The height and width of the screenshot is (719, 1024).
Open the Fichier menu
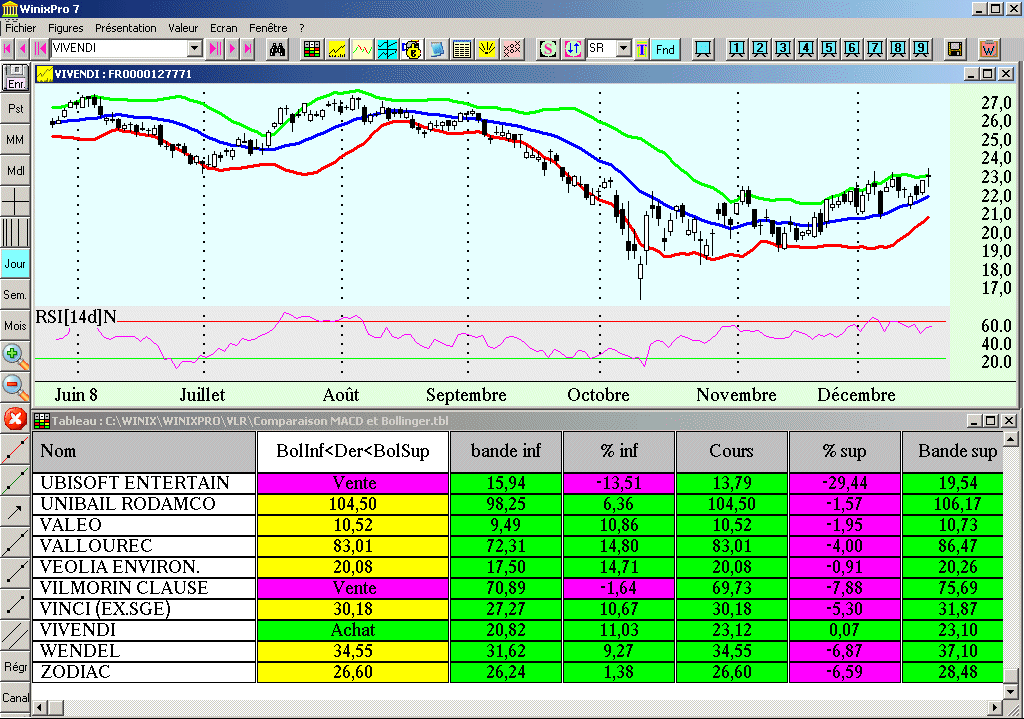coord(21,28)
